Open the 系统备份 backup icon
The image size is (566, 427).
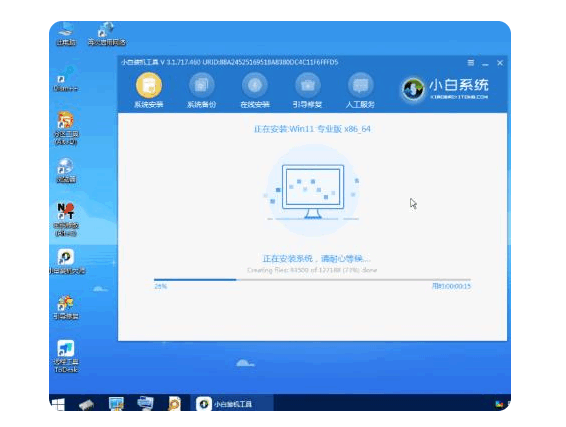(201, 86)
